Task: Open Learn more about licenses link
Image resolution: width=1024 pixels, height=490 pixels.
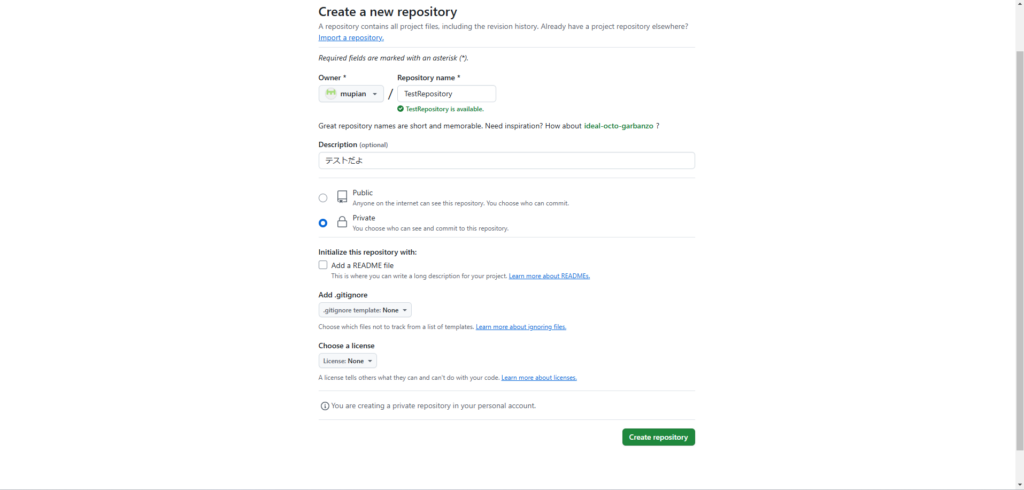Action: coord(539,378)
